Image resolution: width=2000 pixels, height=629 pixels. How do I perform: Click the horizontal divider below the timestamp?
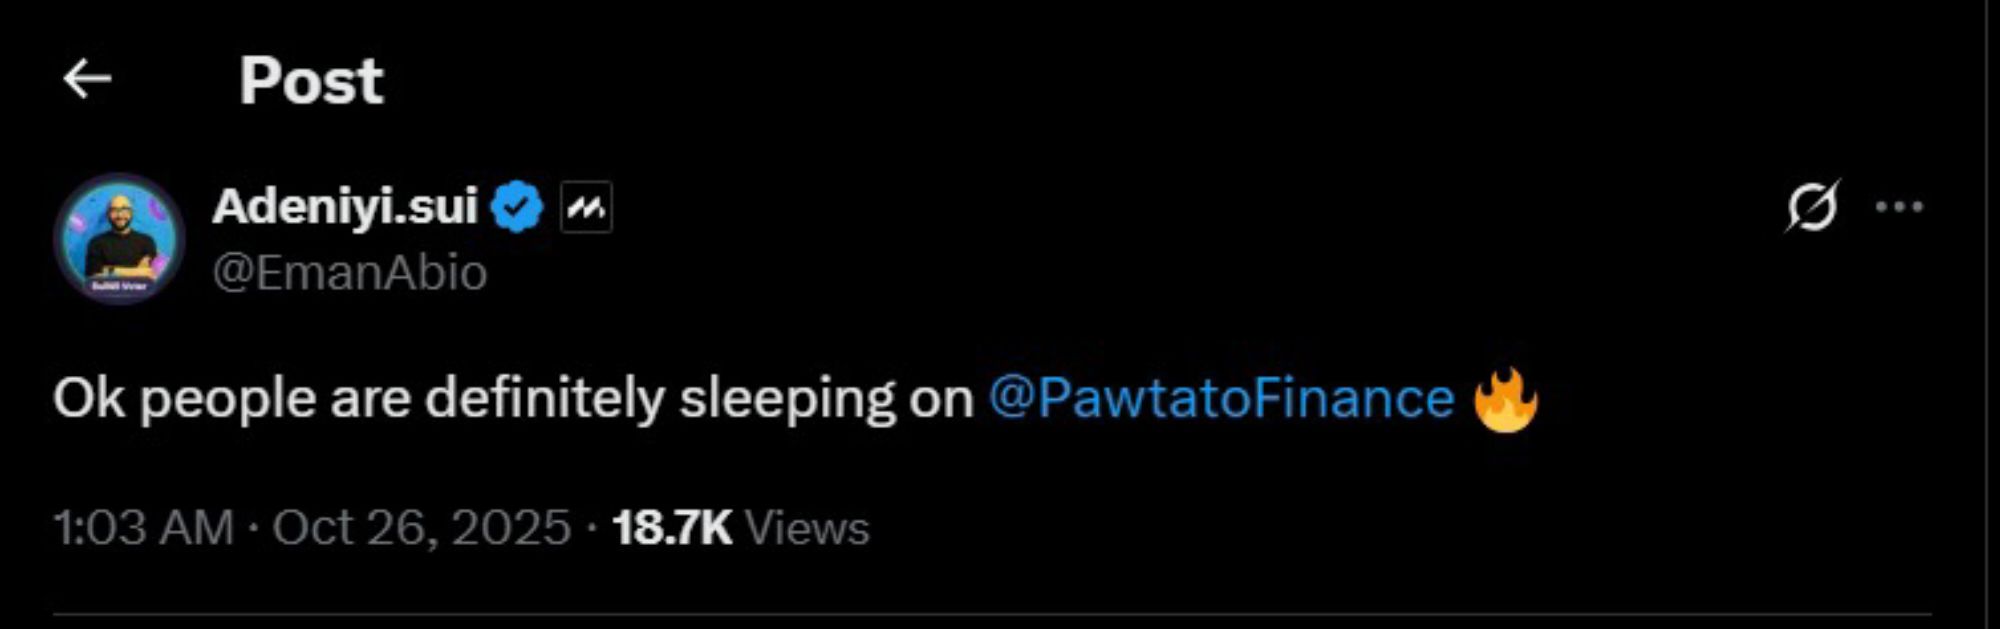click(x=992, y=614)
